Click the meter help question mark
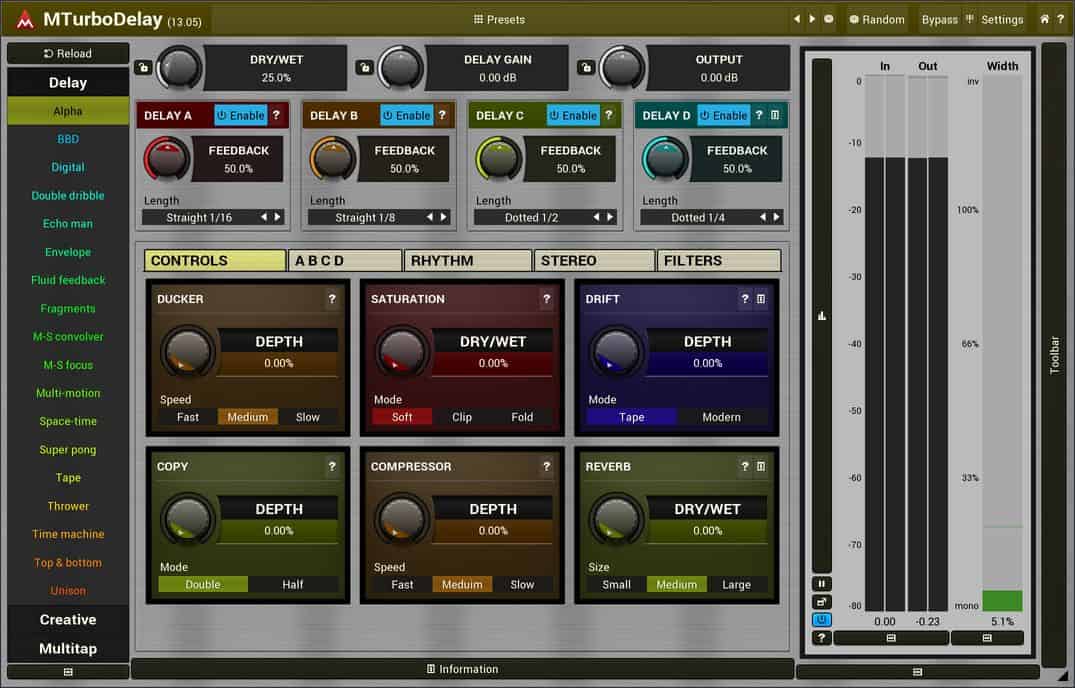Image resolution: width=1075 pixels, height=688 pixels. click(x=821, y=638)
